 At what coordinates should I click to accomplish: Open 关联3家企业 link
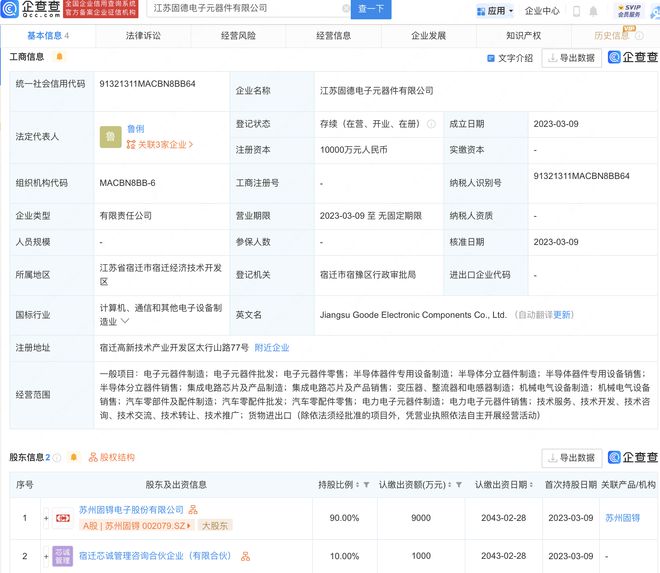160,144
